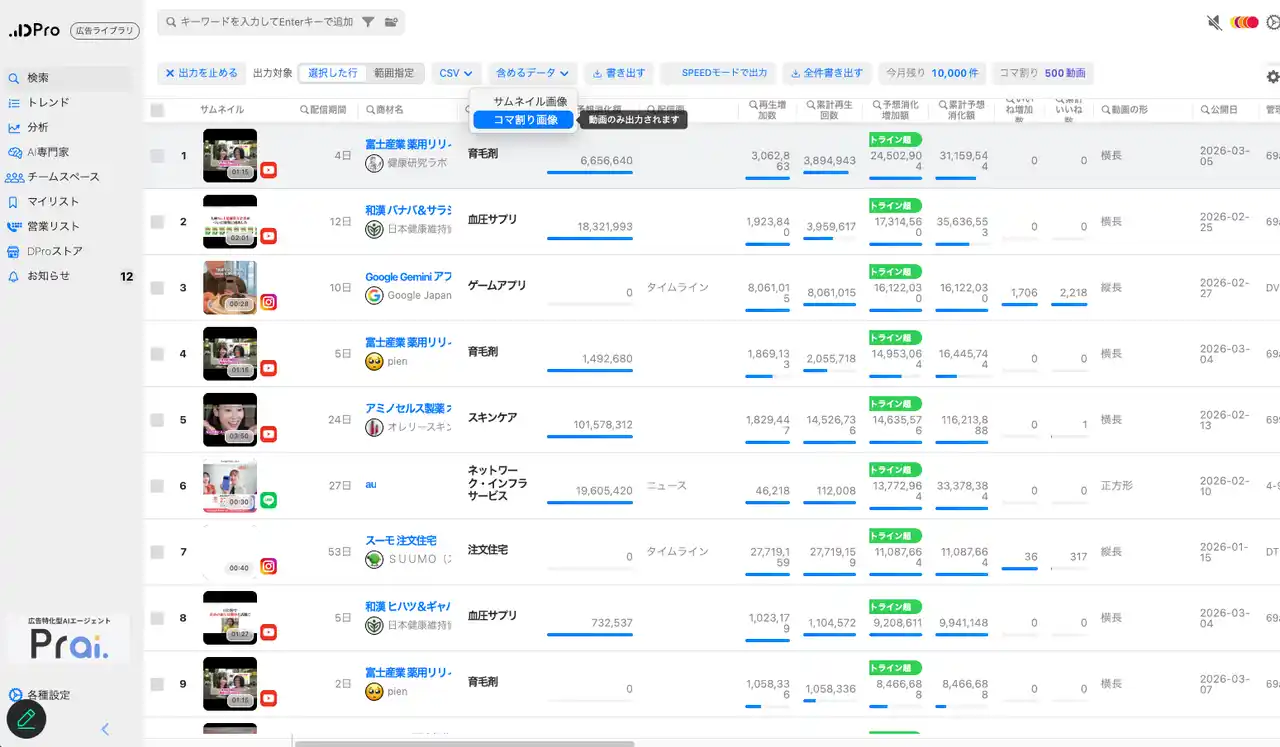Click the YouTube icon on row 1
The image size is (1280, 747).
(269, 170)
